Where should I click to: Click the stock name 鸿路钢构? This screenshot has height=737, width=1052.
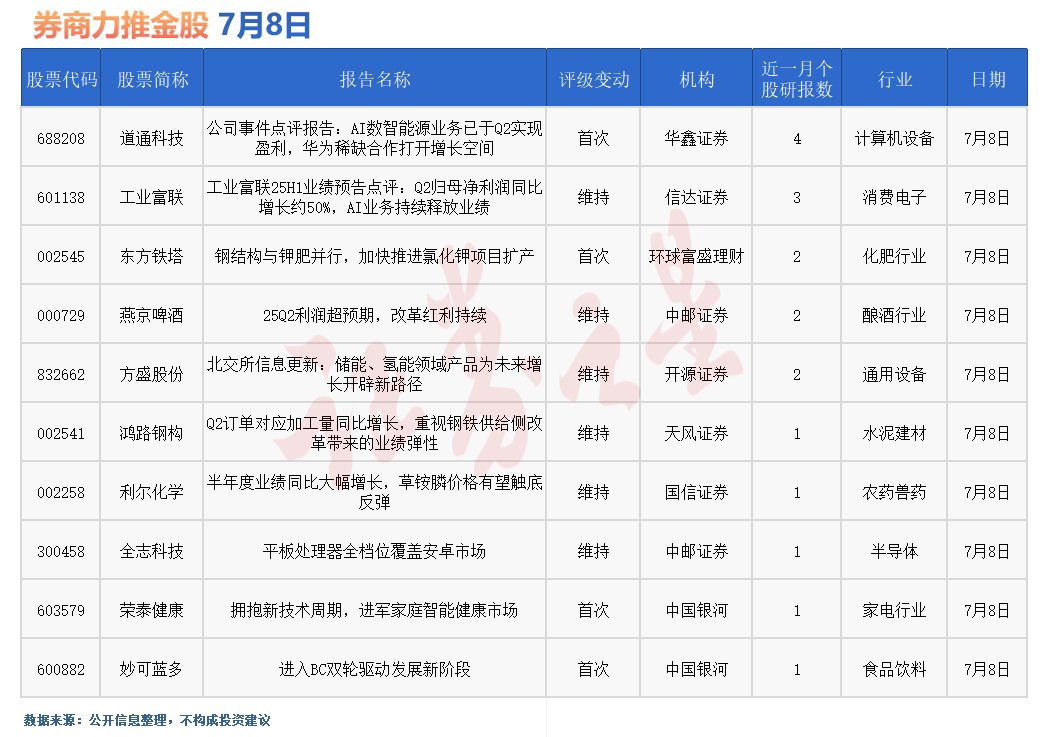152,434
